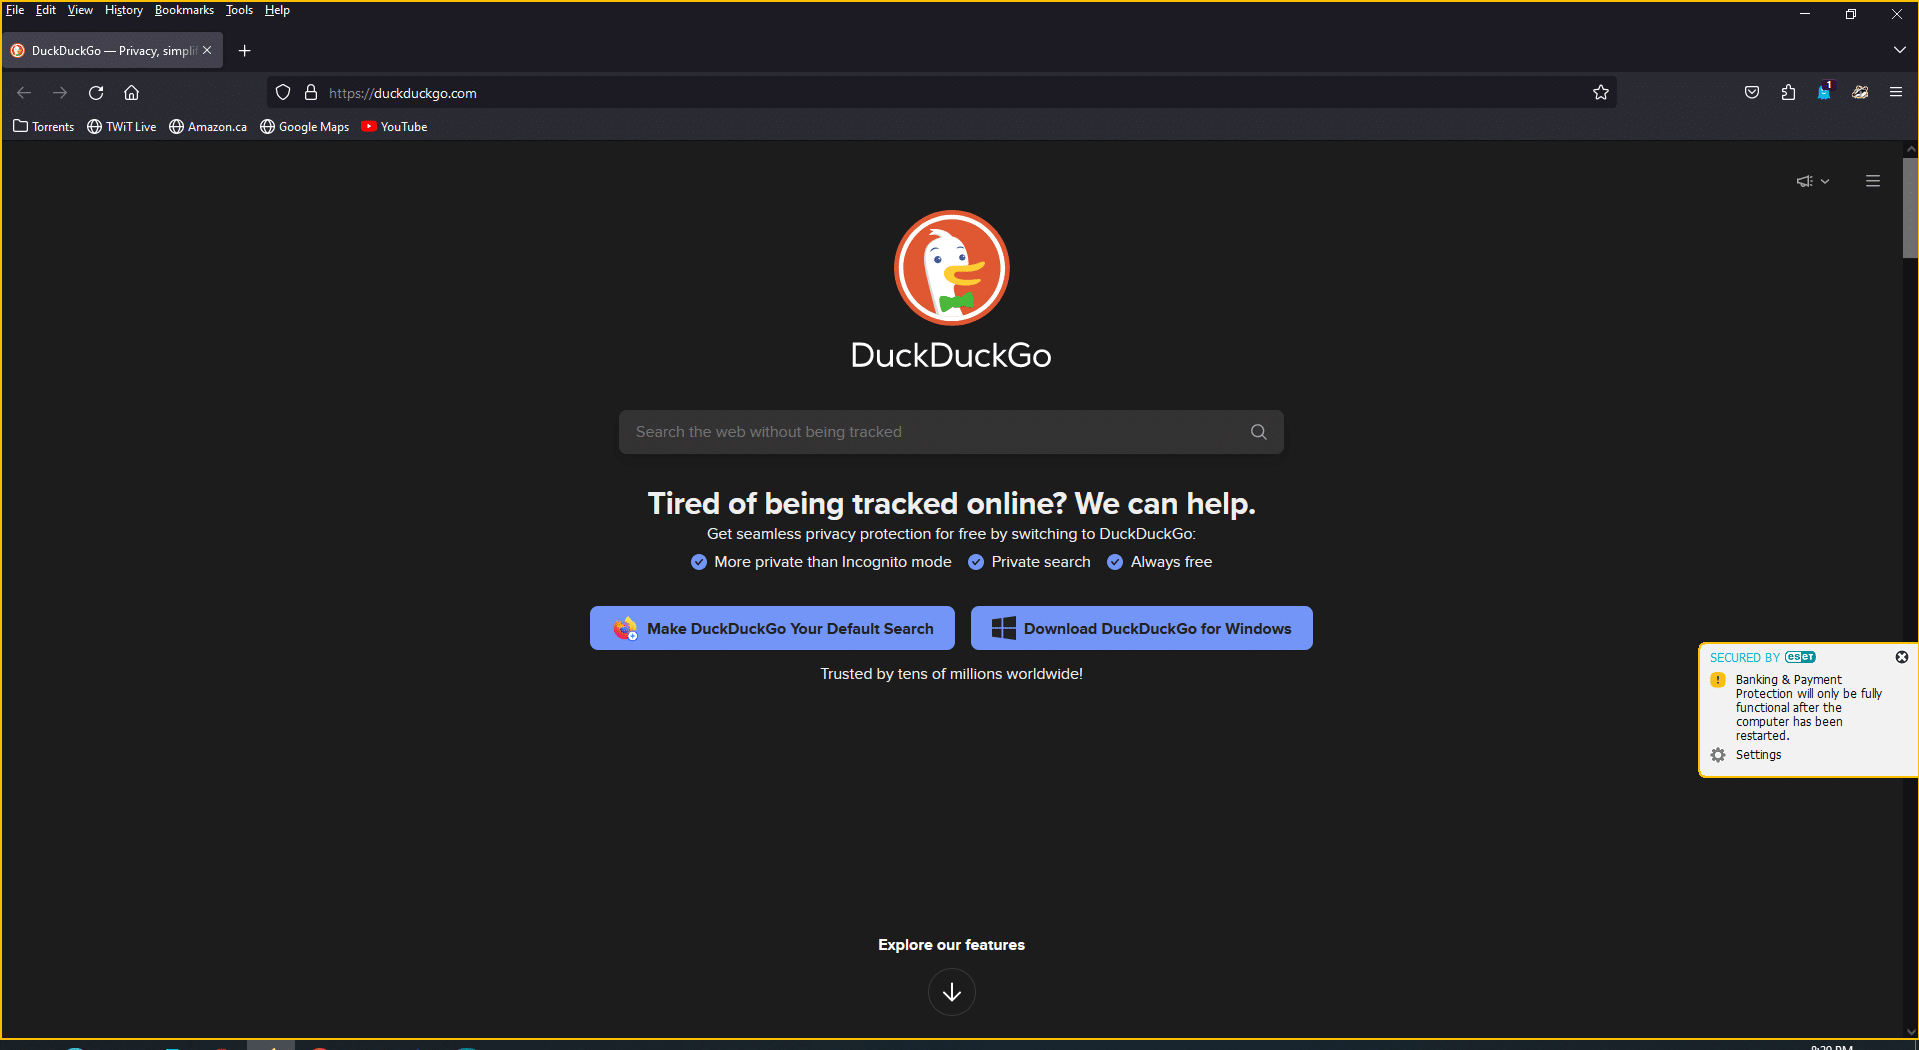Open the Help menu

tap(277, 10)
